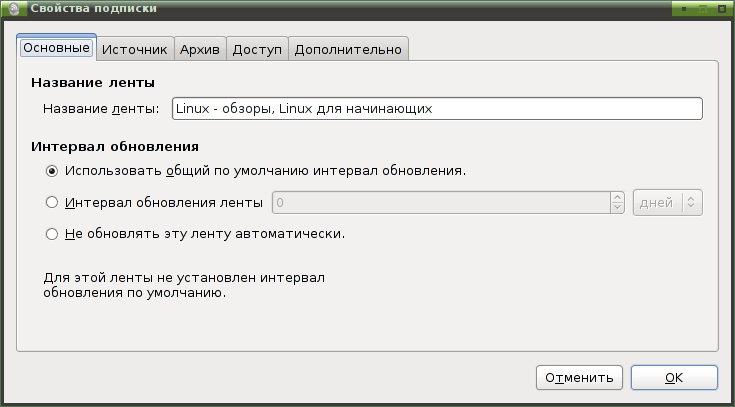Screen dimensions: 735x407
Task: Switch to the Доступ tab
Action: coord(257,49)
